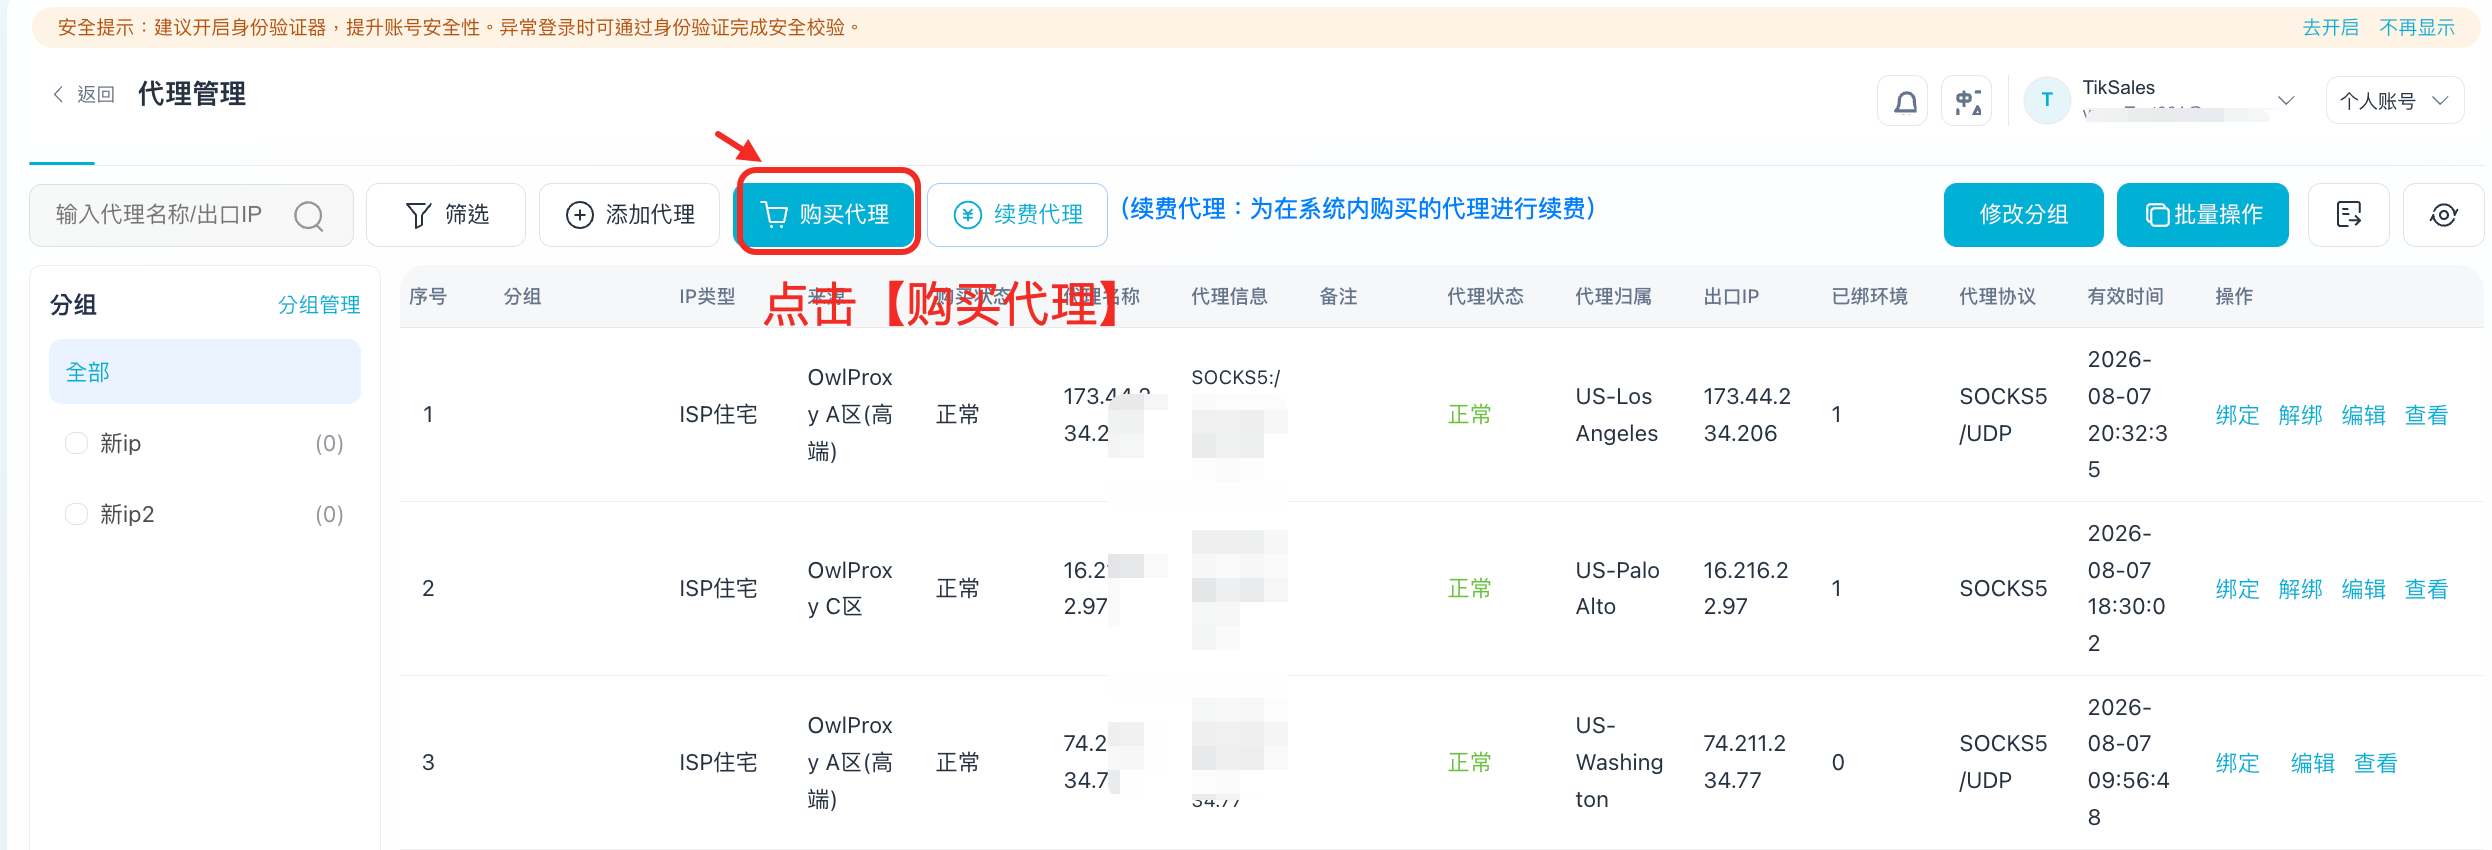Click the export list icon

click(x=2348, y=214)
